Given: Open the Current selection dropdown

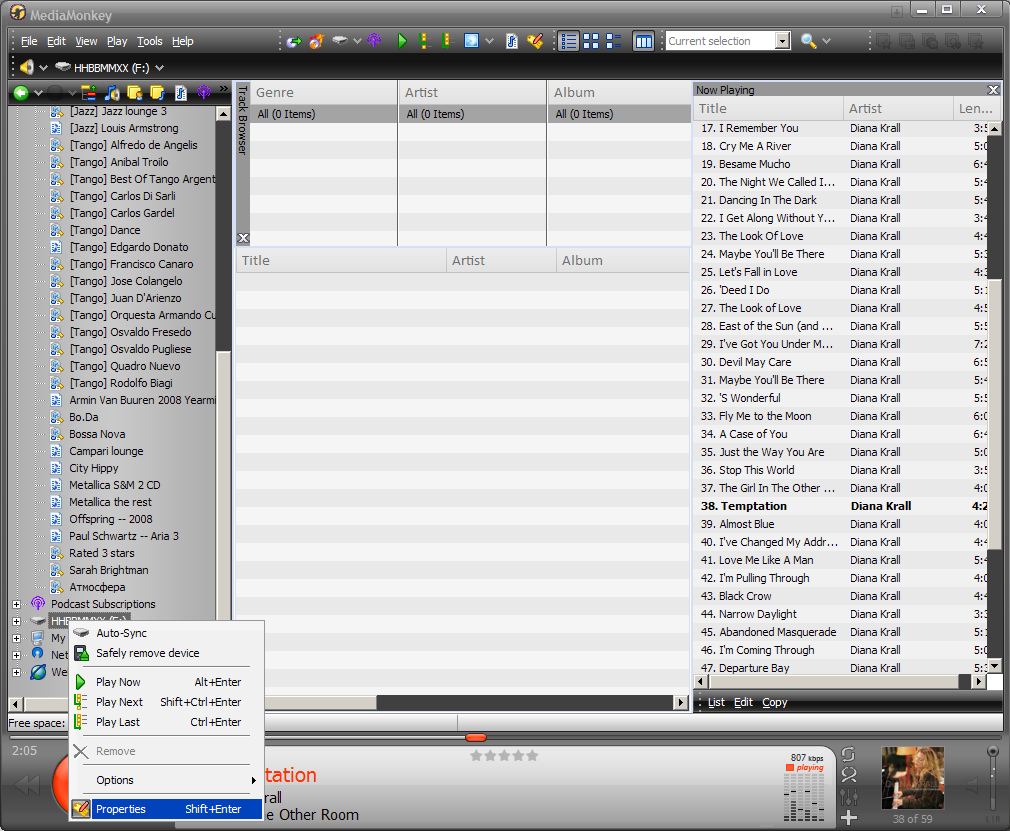Looking at the screenshot, I should (x=783, y=41).
